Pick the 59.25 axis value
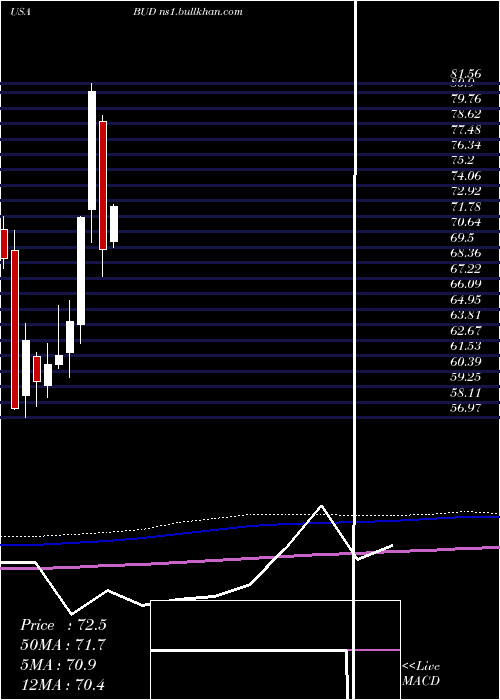The image size is (500, 700). tap(466, 377)
